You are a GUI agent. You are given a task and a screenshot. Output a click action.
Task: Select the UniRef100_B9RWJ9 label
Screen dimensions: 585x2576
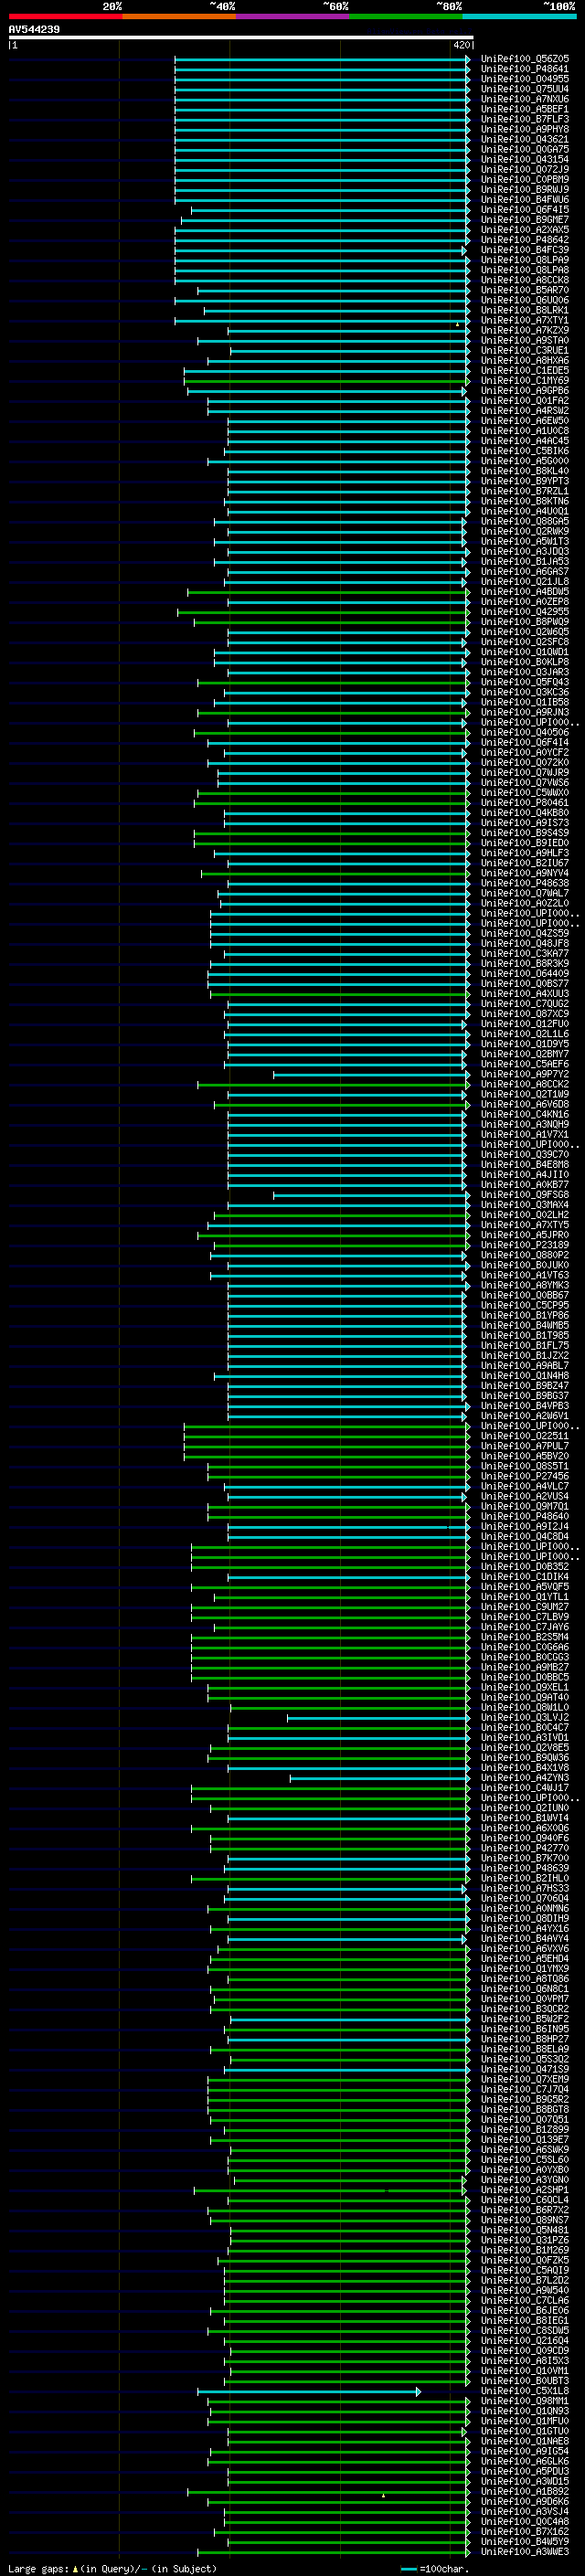click(524, 189)
